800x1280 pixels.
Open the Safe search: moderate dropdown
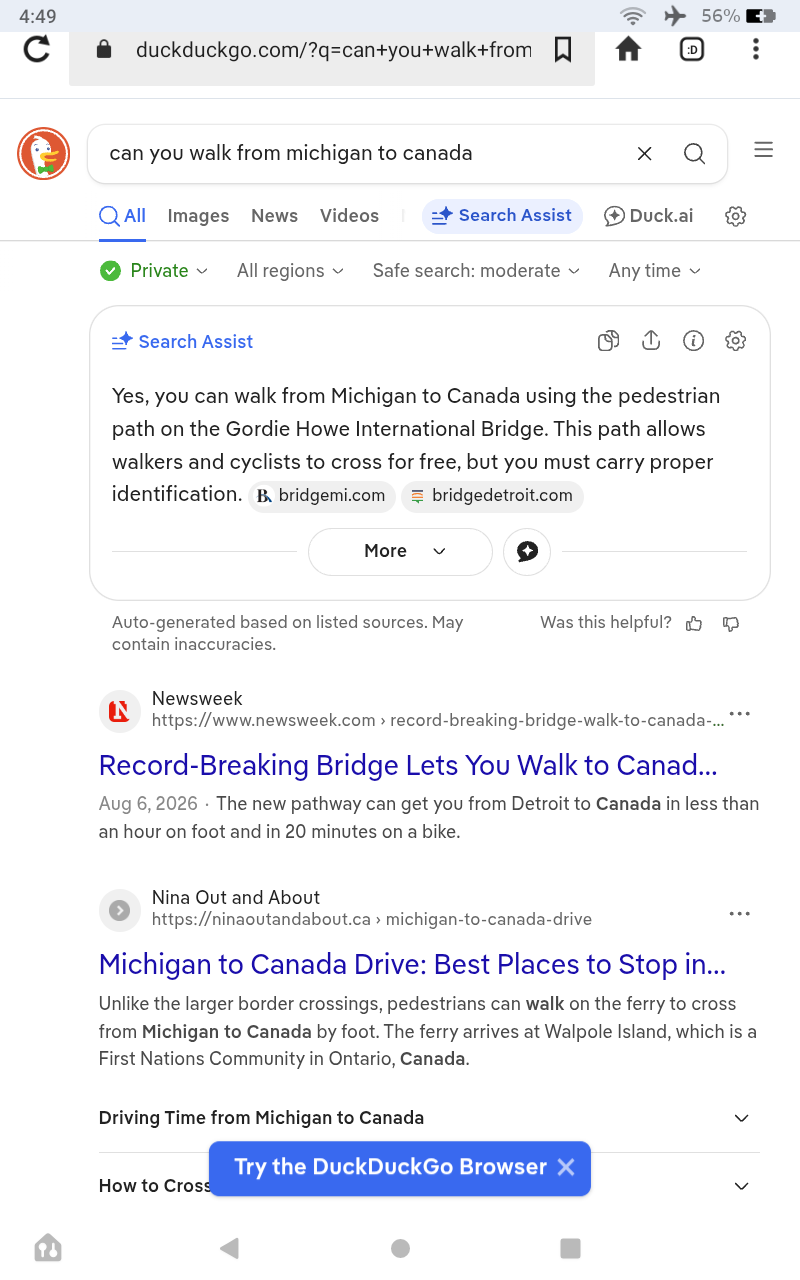(476, 271)
